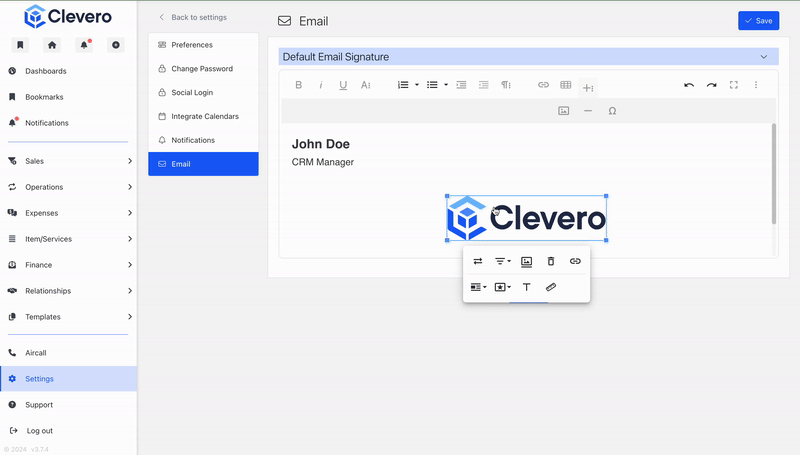Undo the last edit
This screenshot has height=455, width=800.
pyautogui.click(x=689, y=85)
